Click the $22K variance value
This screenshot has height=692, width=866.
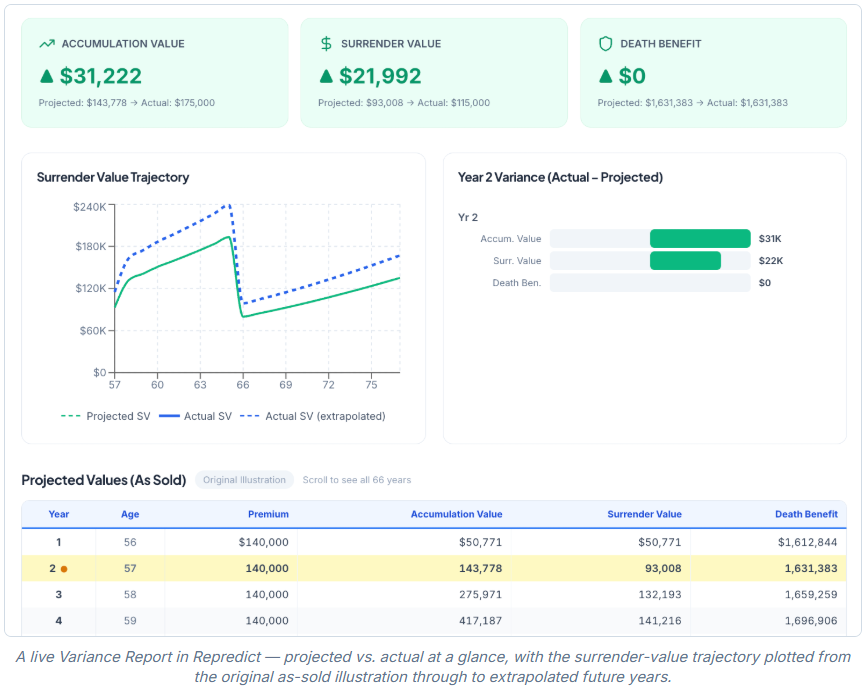tap(770, 261)
